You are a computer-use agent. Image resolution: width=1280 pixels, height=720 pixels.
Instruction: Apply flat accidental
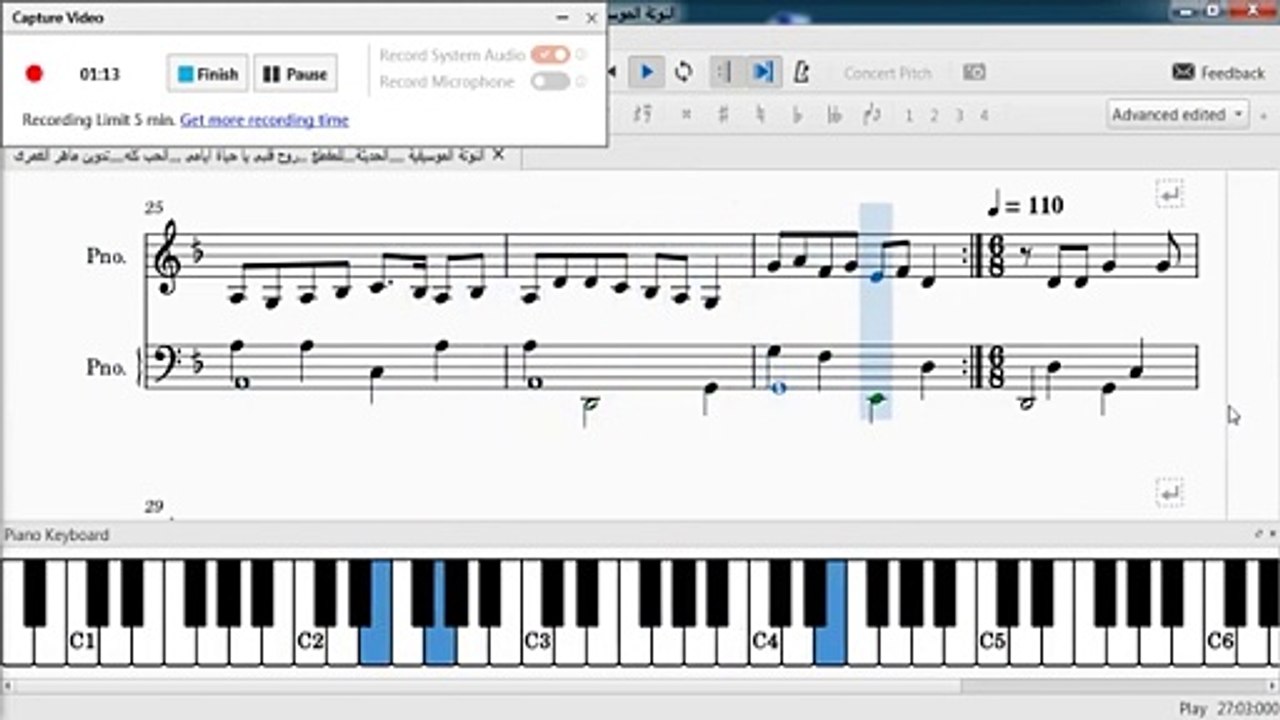(x=797, y=115)
